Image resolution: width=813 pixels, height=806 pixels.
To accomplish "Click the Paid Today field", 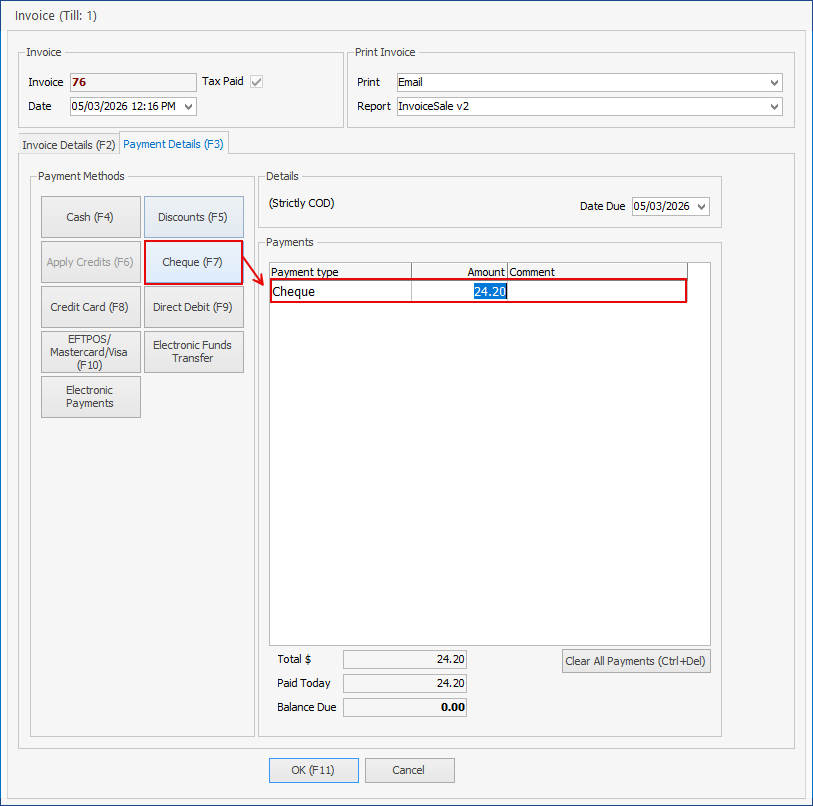I will pos(405,684).
